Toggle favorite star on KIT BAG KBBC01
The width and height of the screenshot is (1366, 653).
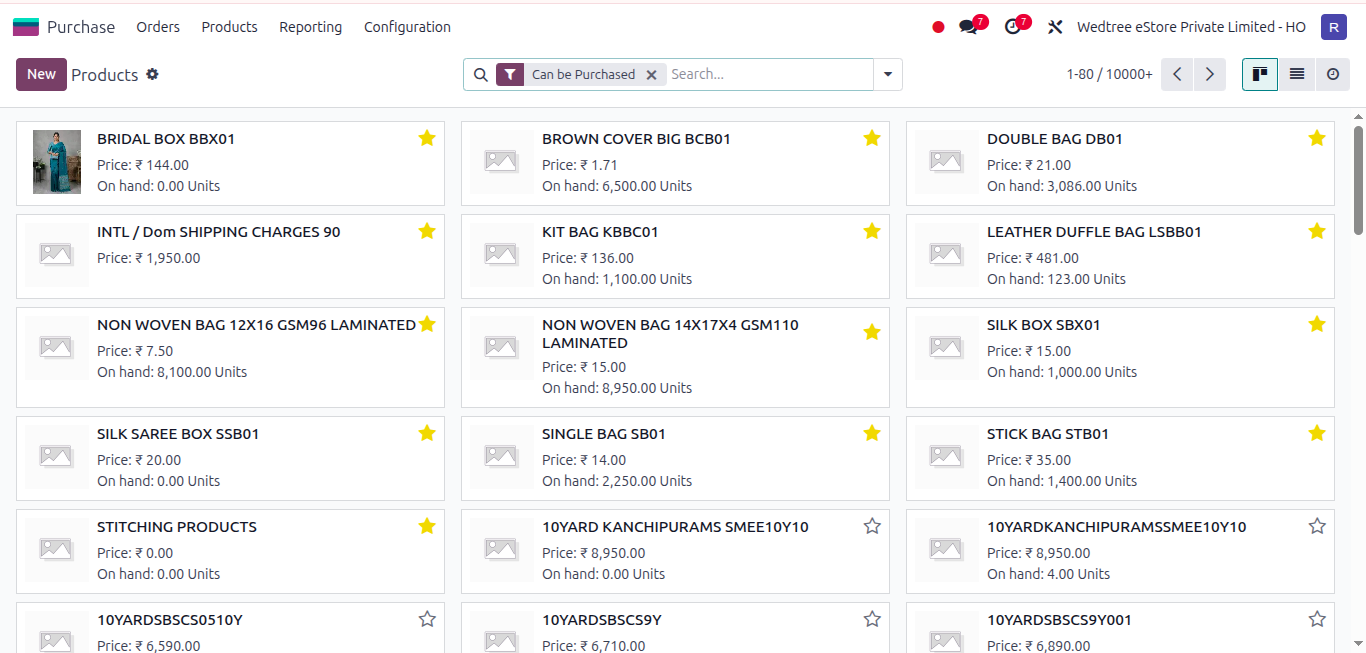[872, 231]
